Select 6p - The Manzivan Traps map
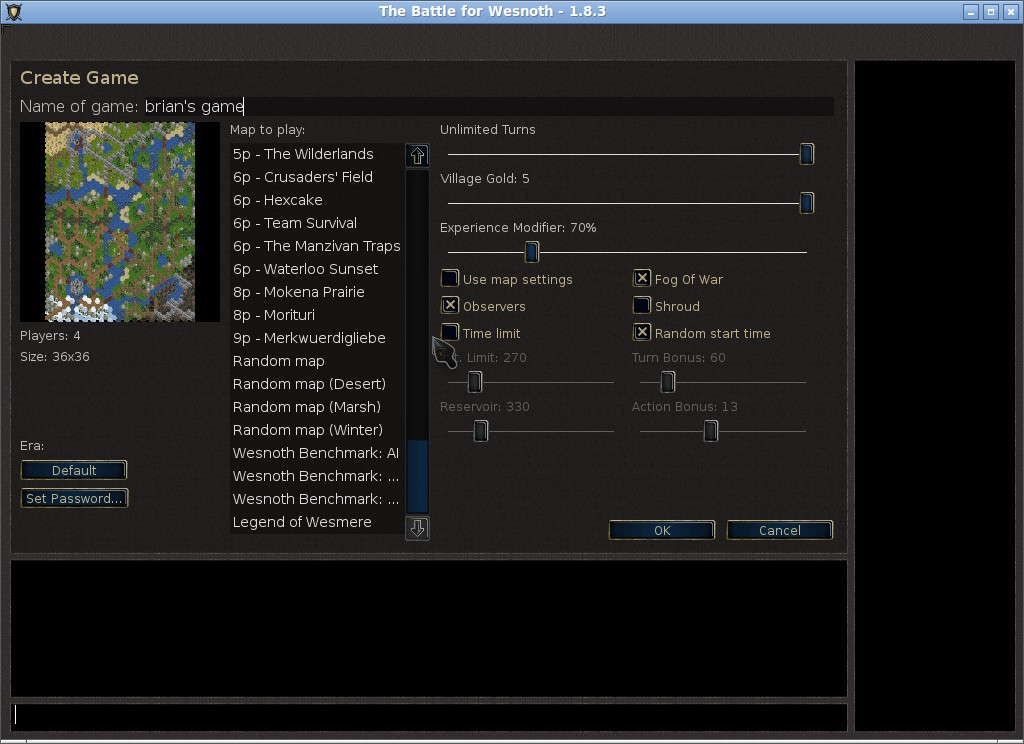The image size is (1024, 744). pyautogui.click(x=317, y=246)
